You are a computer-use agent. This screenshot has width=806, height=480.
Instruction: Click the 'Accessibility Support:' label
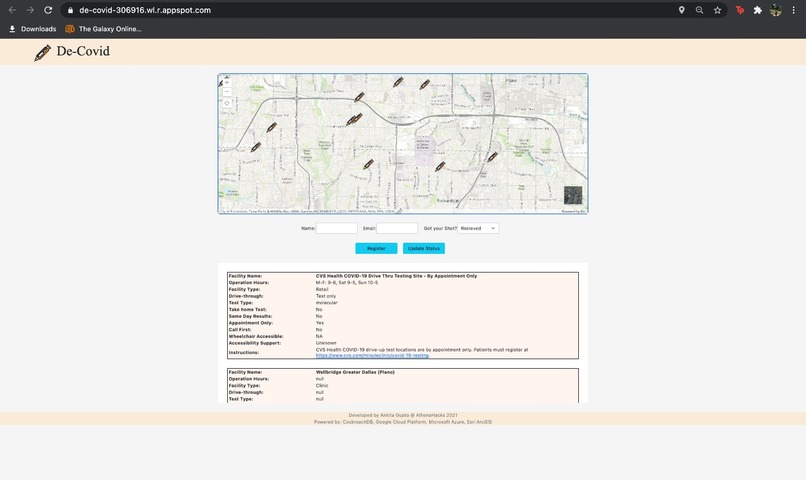click(x=255, y=343)
